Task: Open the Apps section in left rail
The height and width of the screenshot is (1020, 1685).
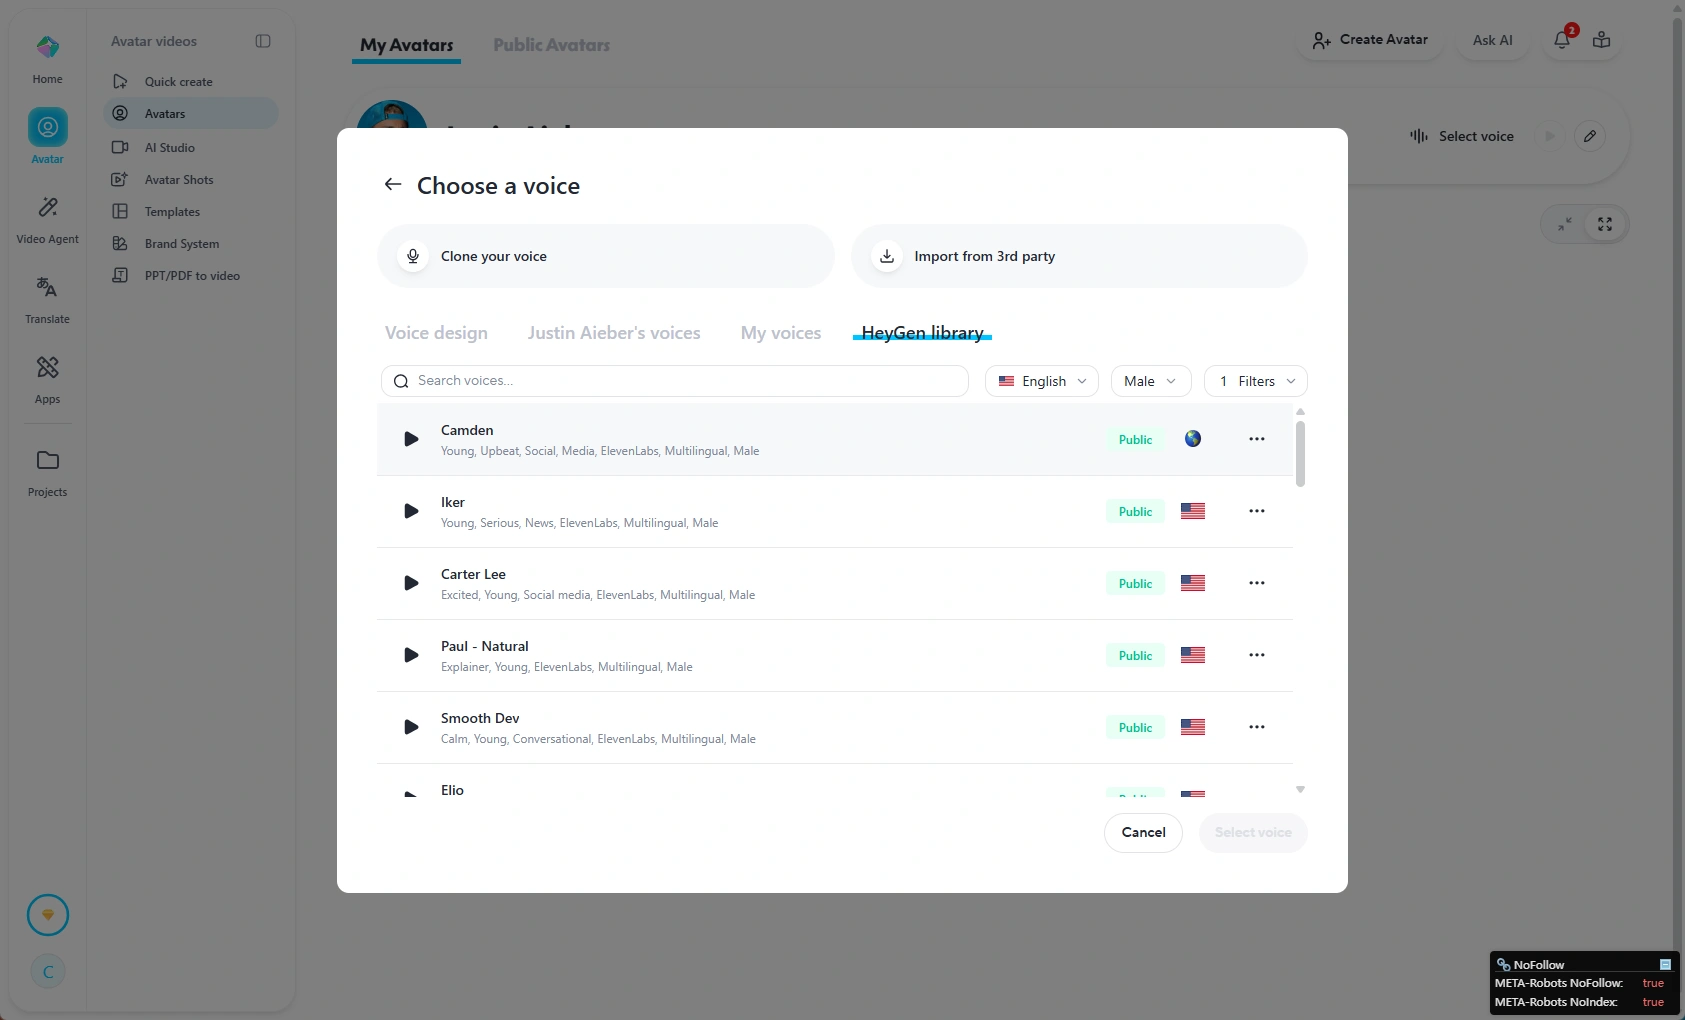Action: tap(47, 379)
